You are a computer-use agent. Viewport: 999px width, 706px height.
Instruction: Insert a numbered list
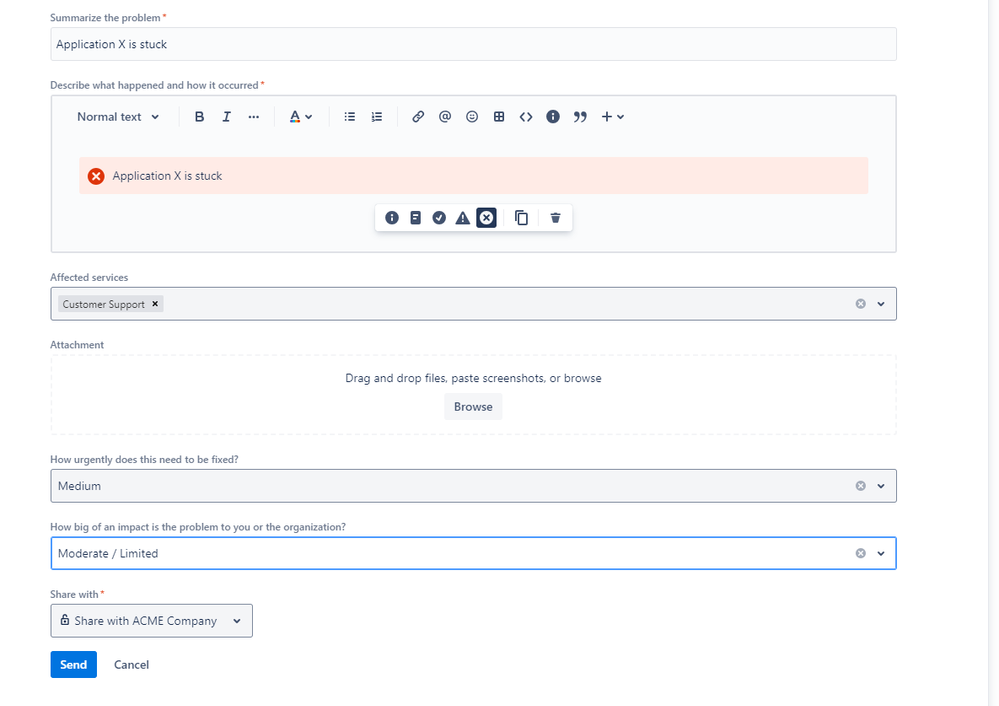pyautogui.click(x=377, y=117)
